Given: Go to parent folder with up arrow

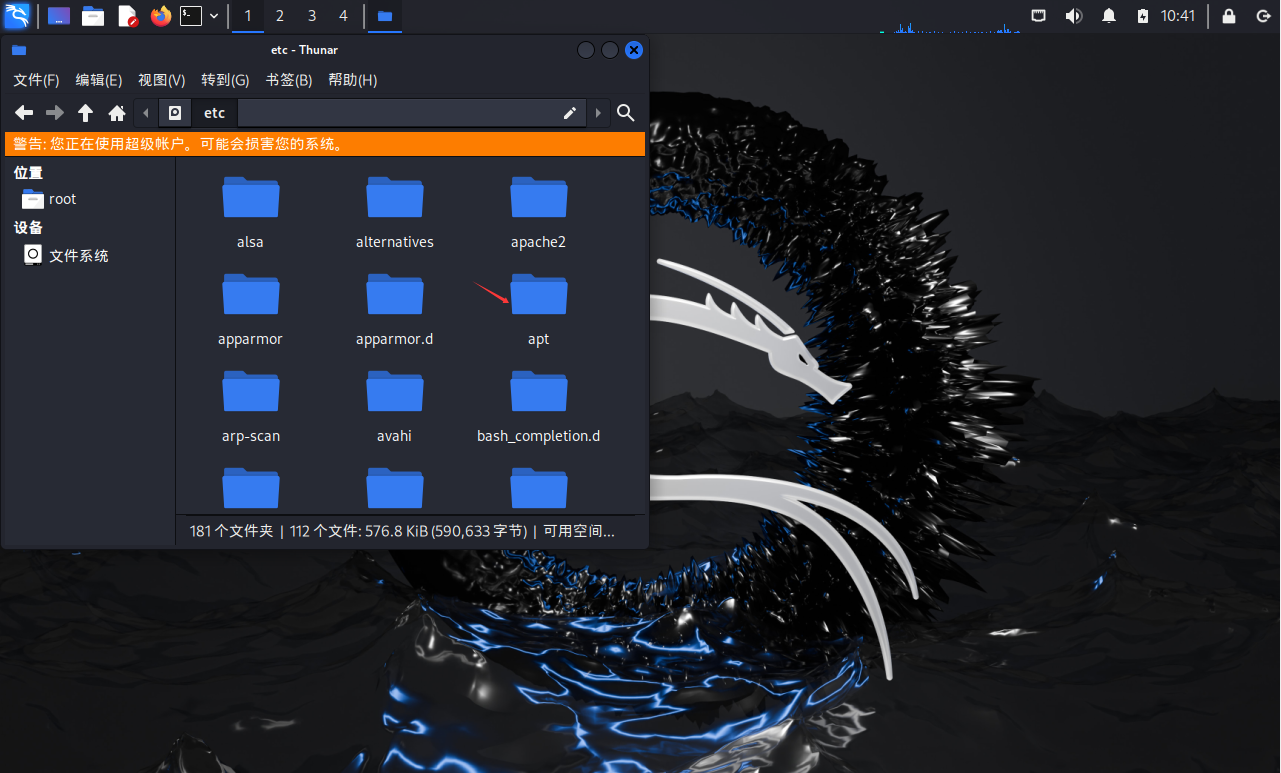Looking at the screenshot, I should click(86, 113).
